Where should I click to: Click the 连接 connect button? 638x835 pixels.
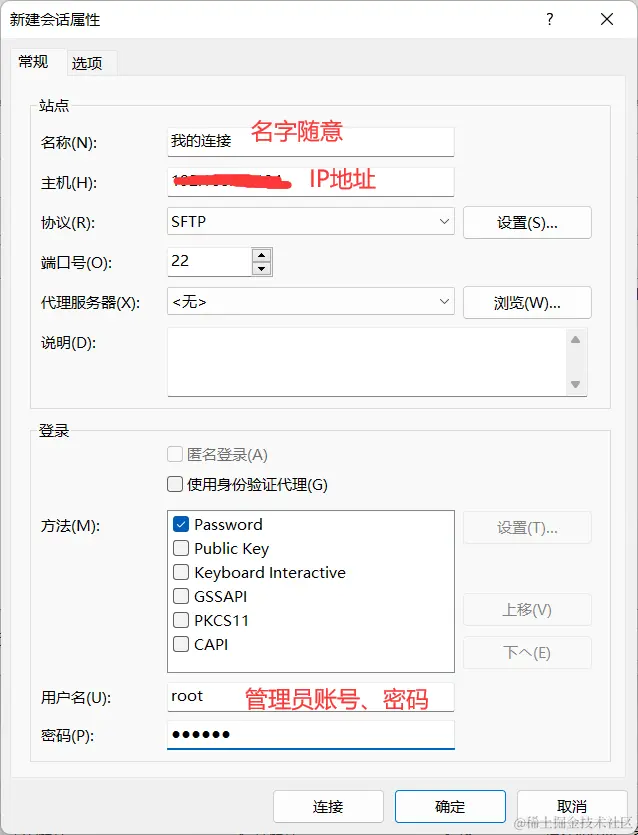328,807
